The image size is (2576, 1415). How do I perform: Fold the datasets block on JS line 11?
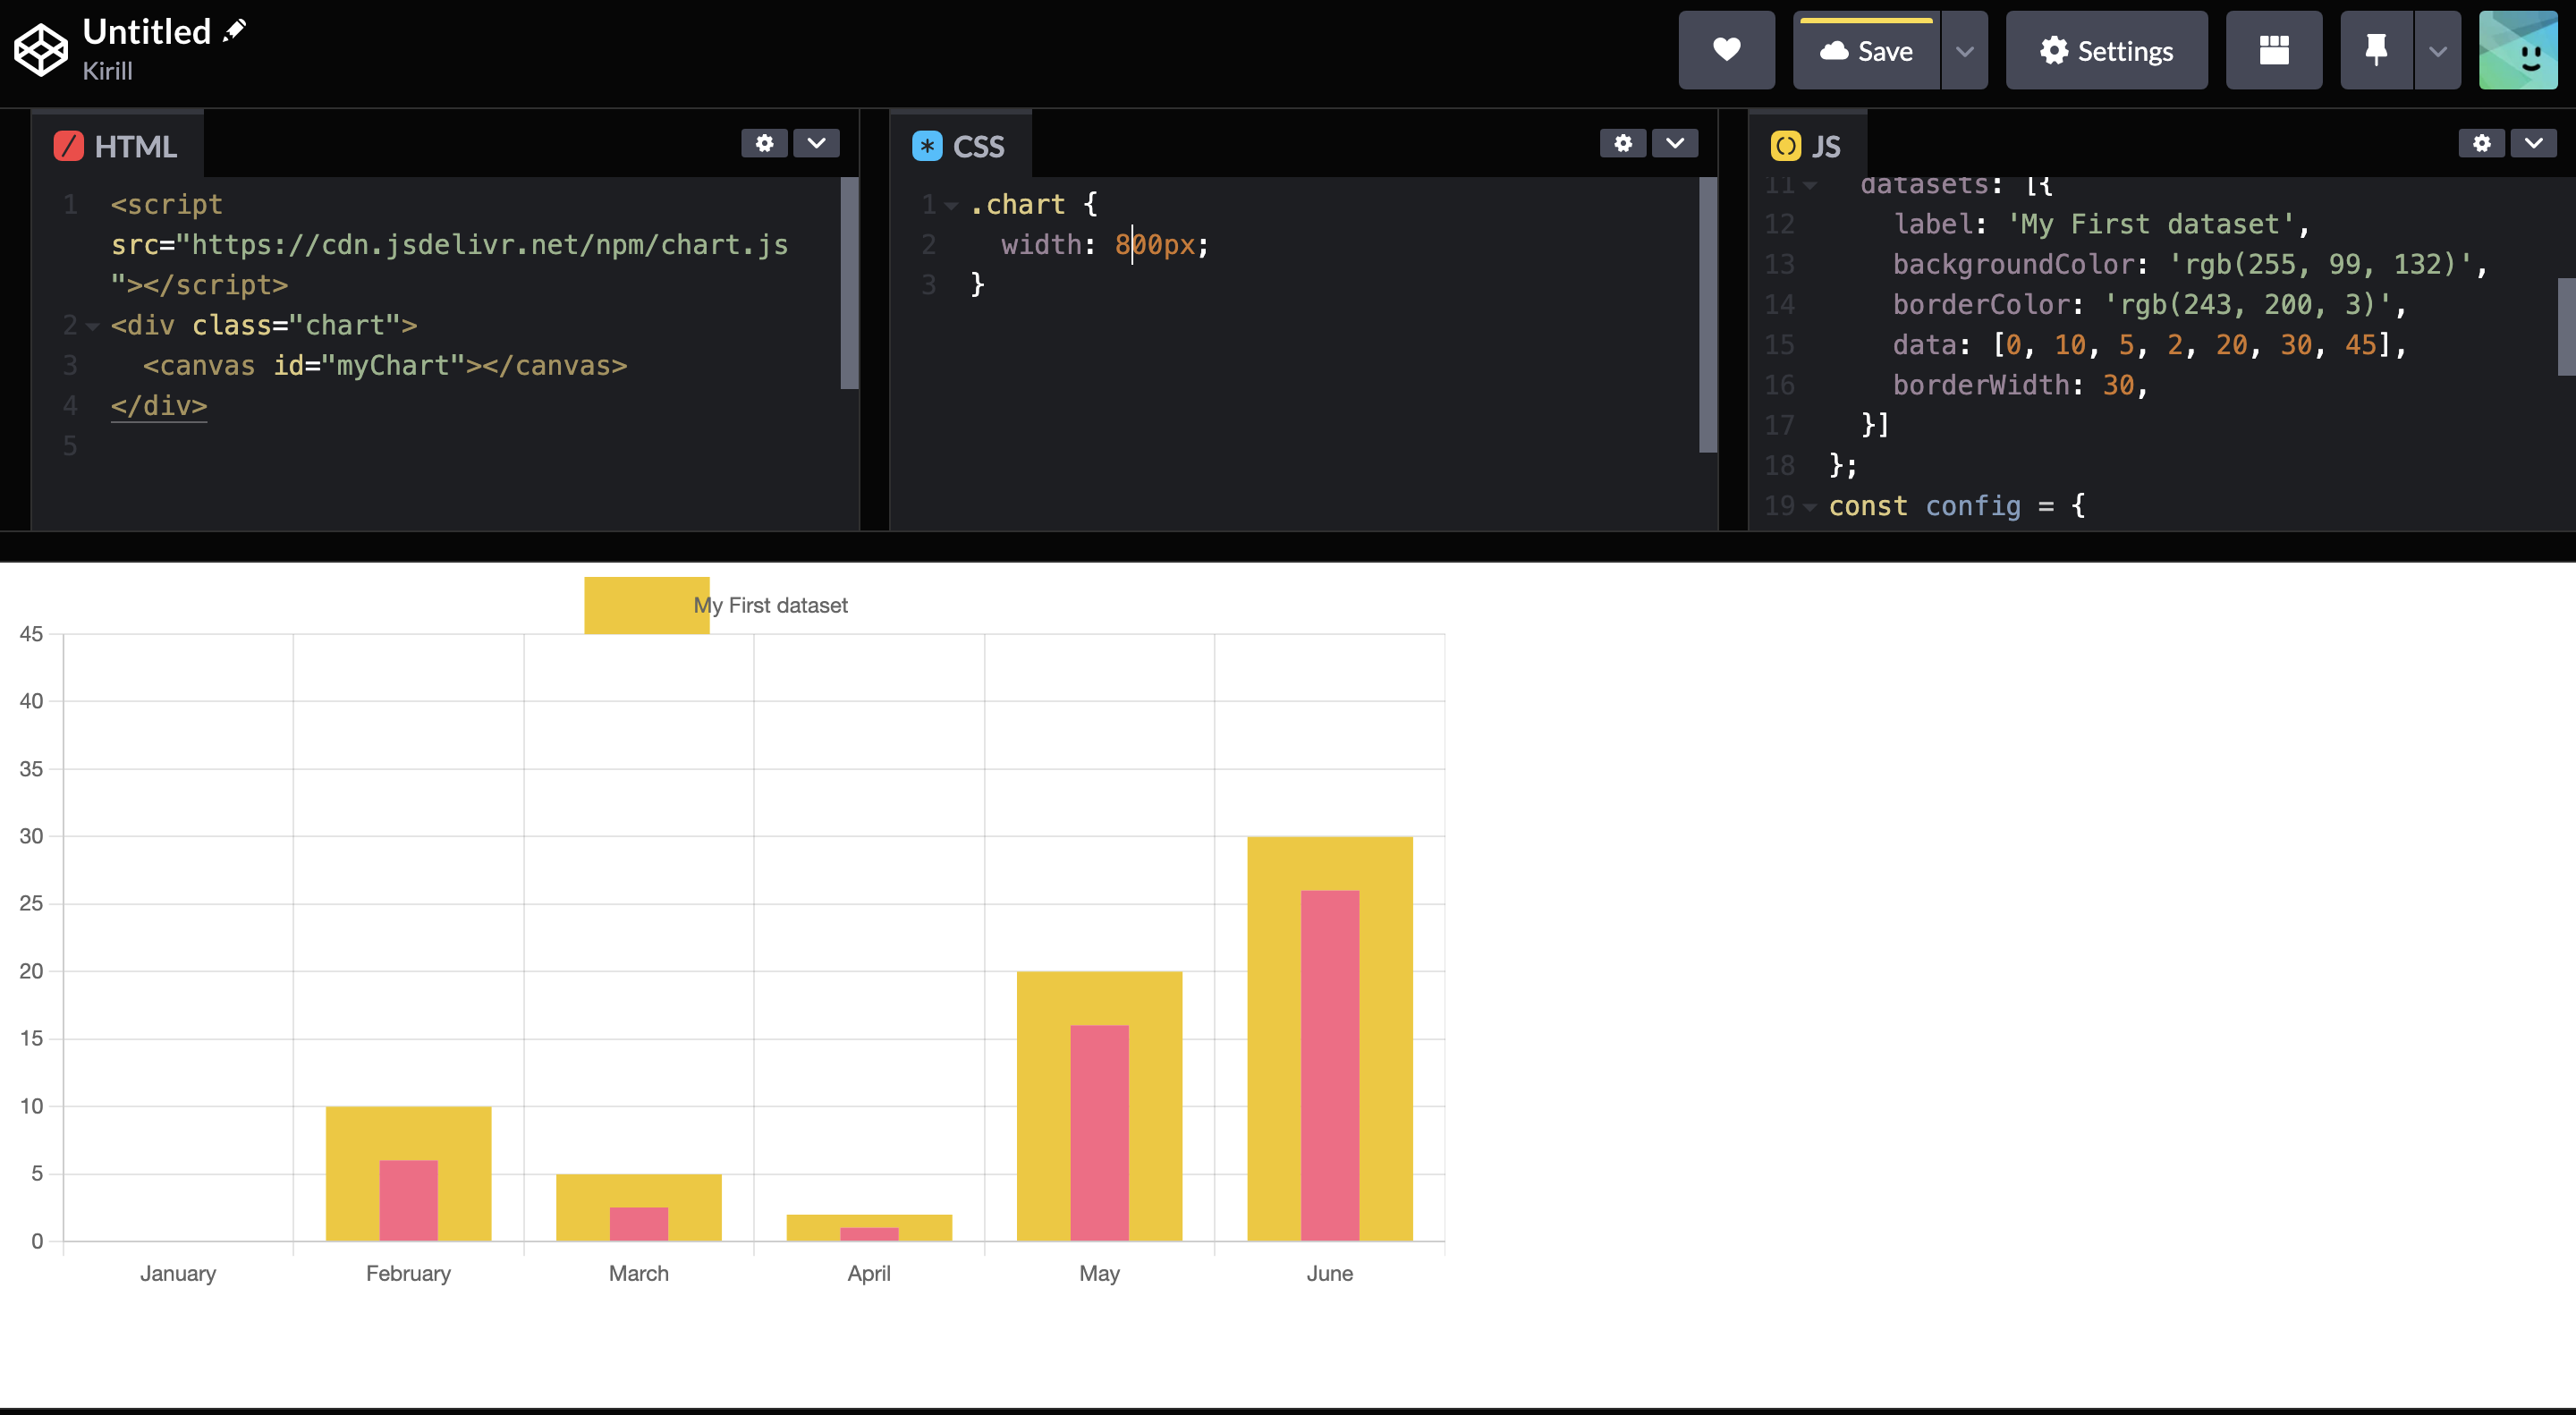pos(1809,186)
